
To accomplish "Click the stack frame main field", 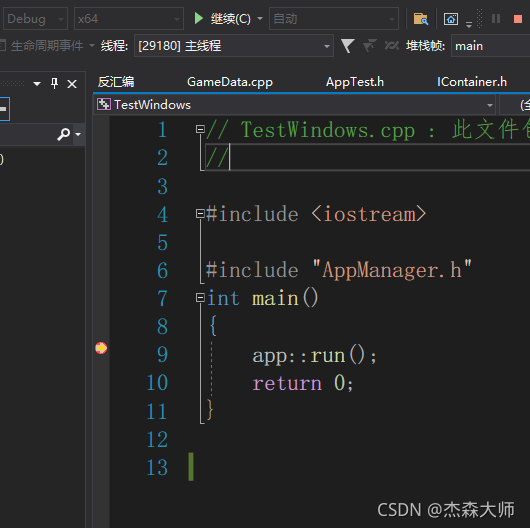I will click(490, 46).
